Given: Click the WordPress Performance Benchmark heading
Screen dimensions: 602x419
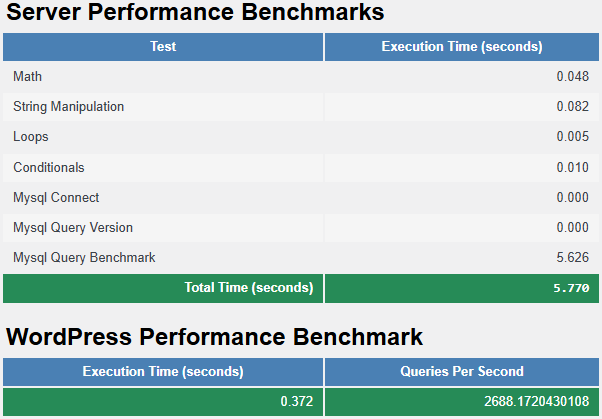Looking at the screenshot, I should tap(215, 337).
